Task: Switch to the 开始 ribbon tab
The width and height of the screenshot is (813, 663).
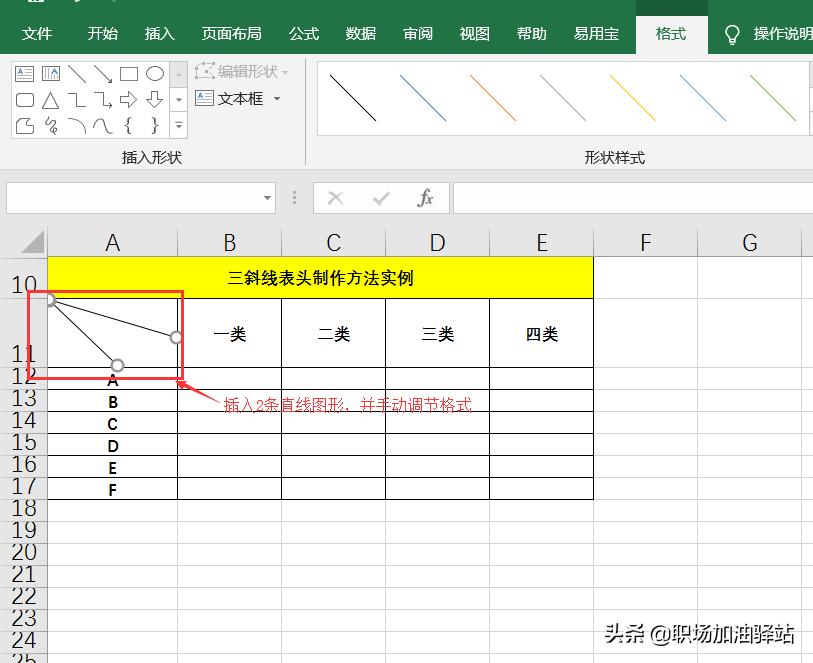Action: 101,33
